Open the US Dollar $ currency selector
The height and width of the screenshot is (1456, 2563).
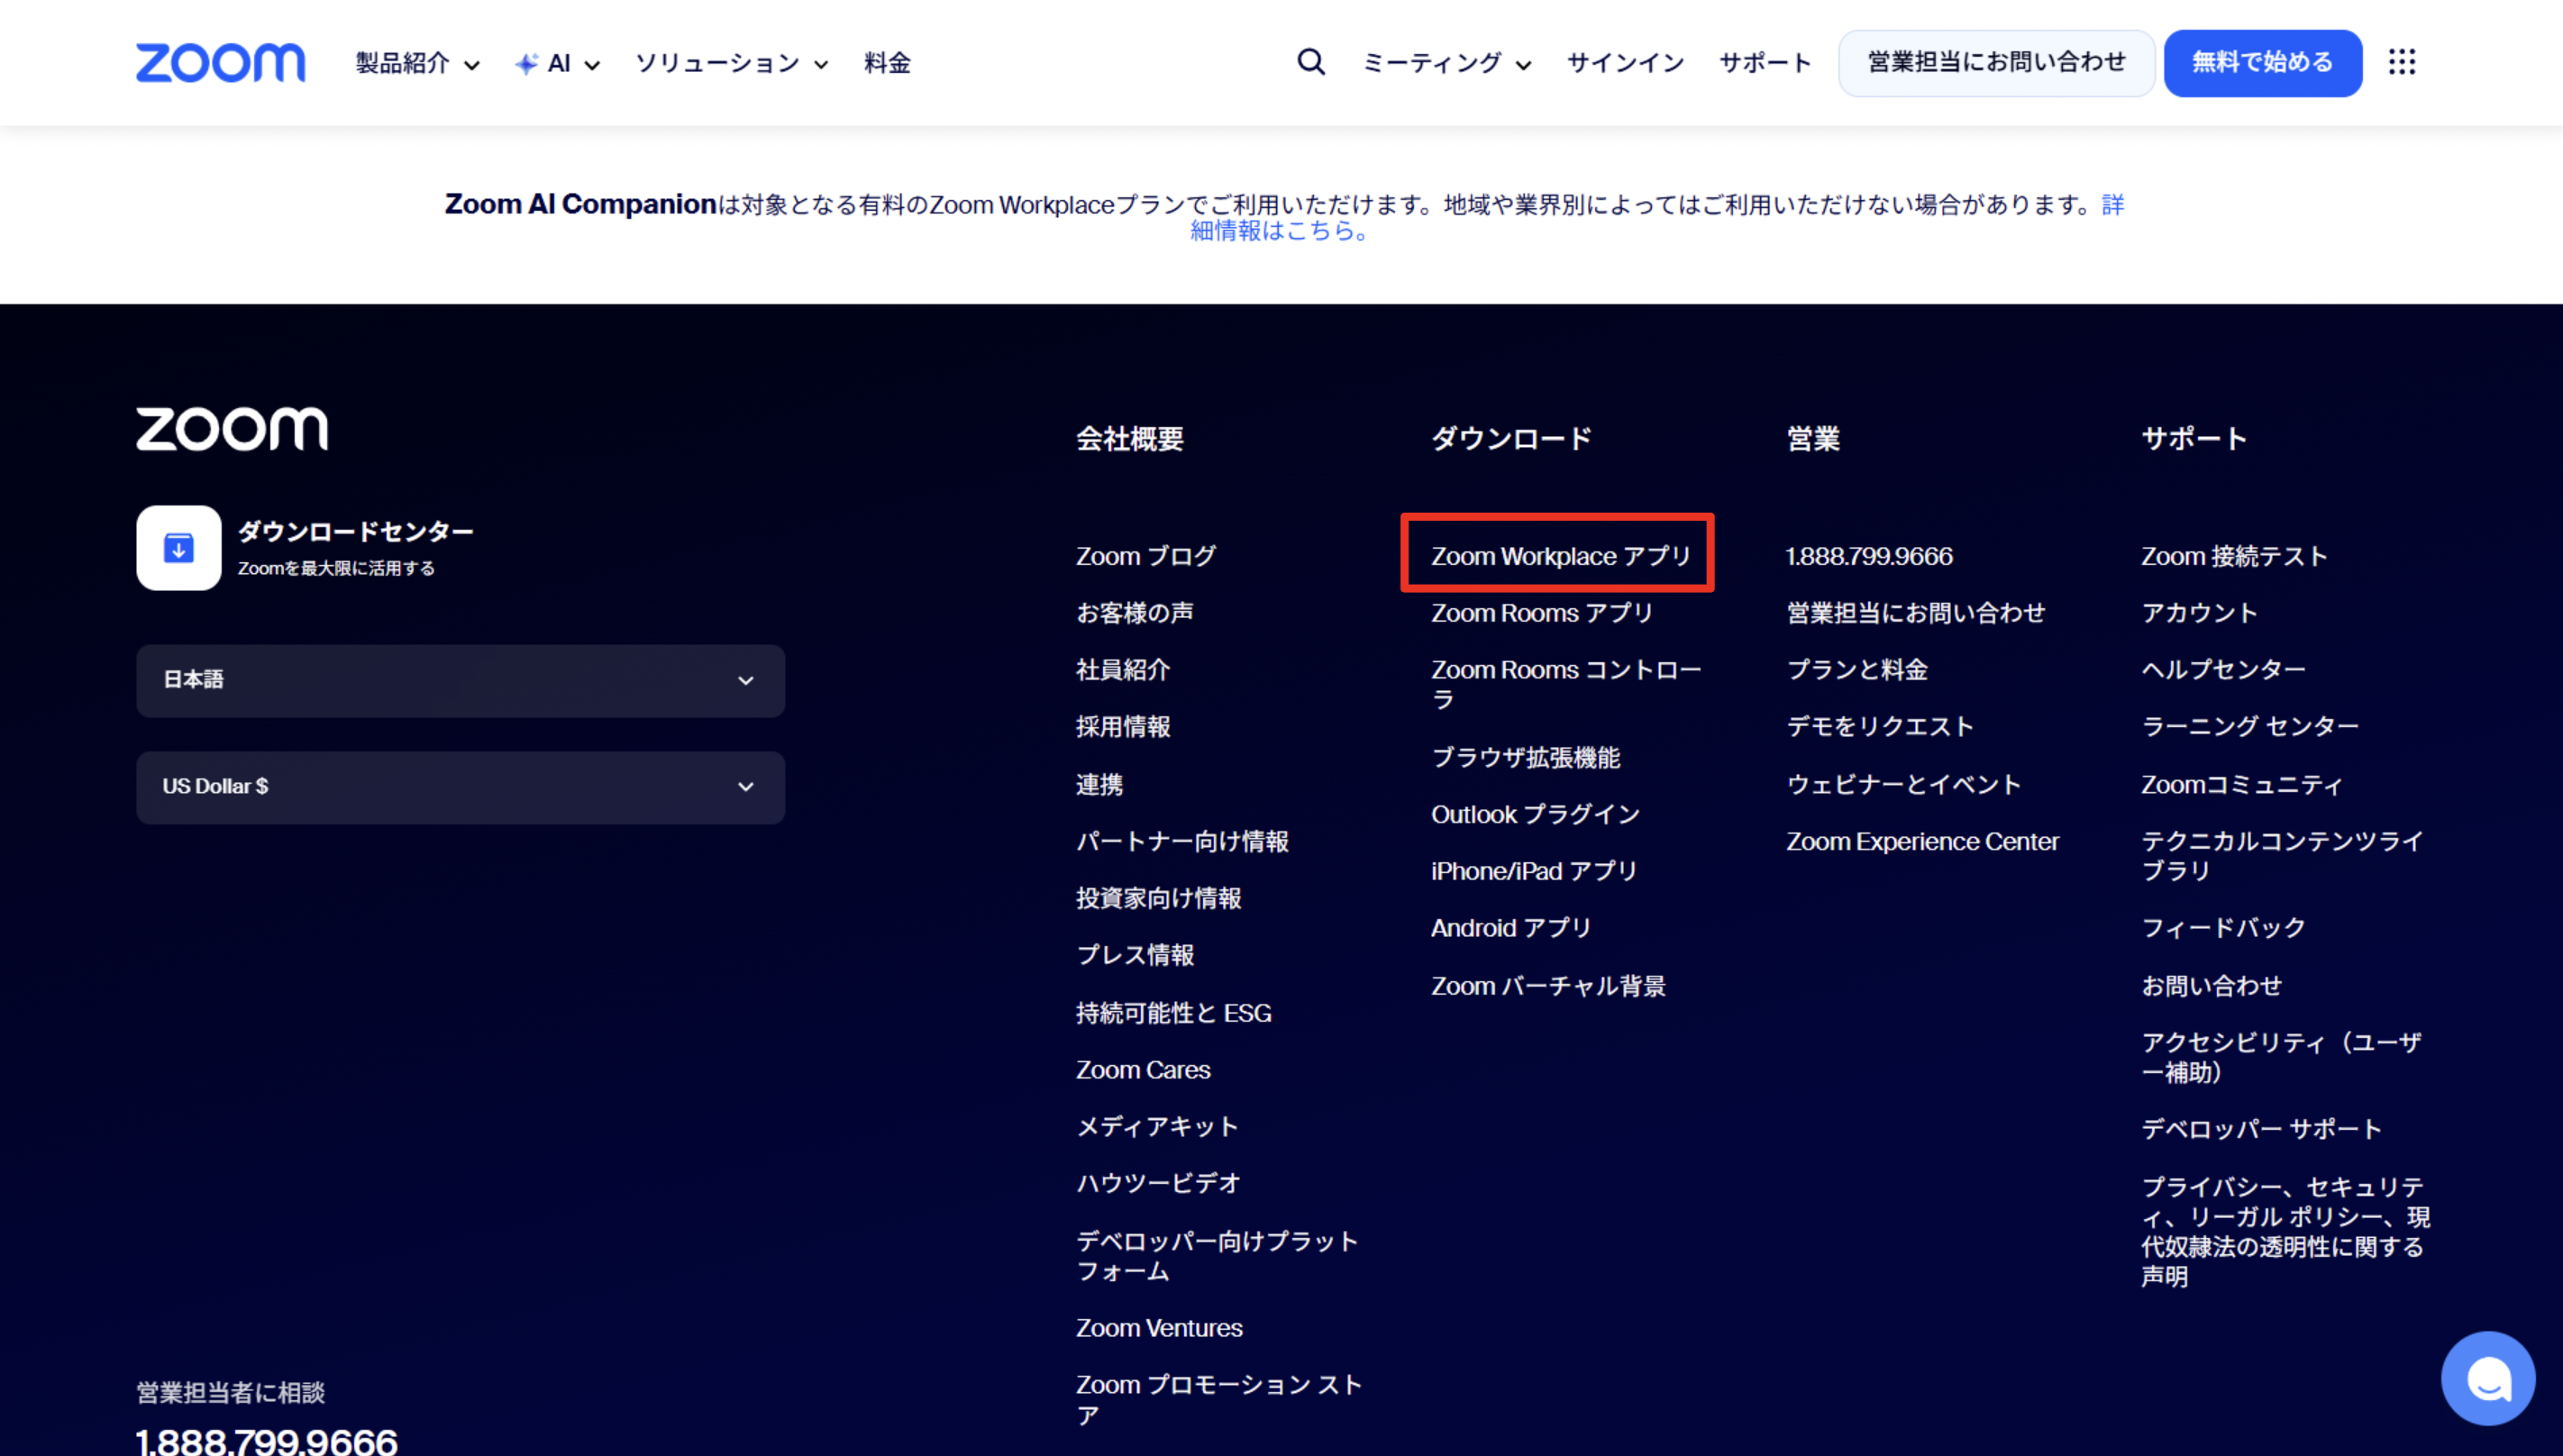(x=460, y=787)
